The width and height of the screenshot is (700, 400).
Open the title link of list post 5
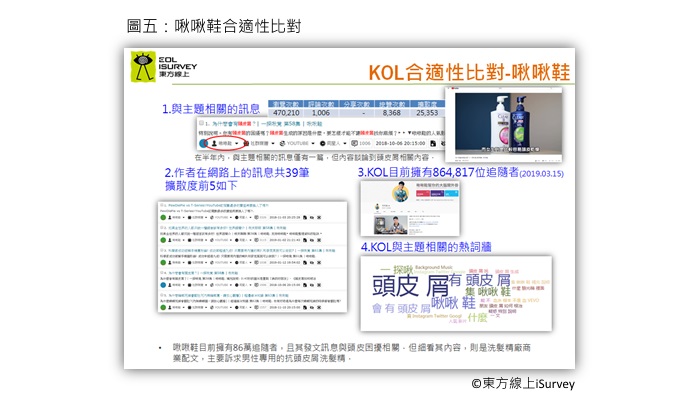(228, 295)
